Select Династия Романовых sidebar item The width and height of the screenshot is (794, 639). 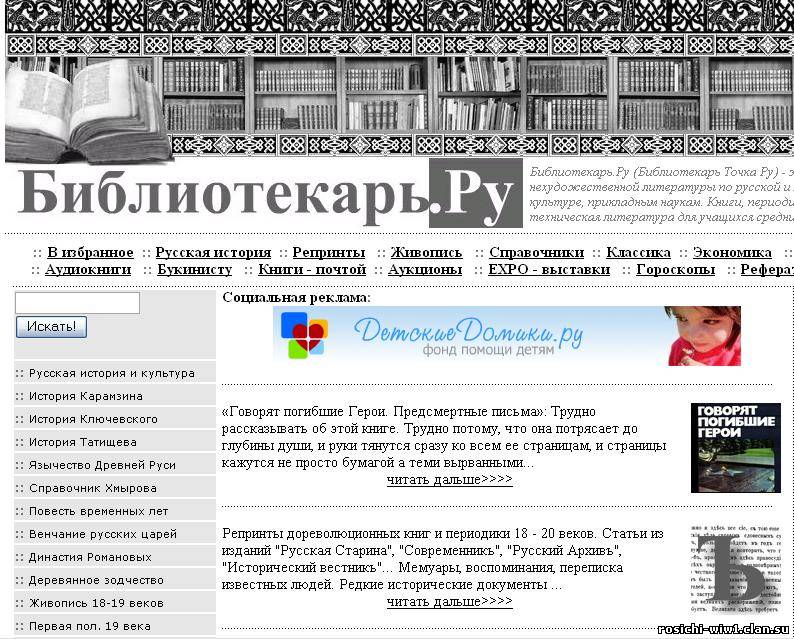(x=115, y=557)
